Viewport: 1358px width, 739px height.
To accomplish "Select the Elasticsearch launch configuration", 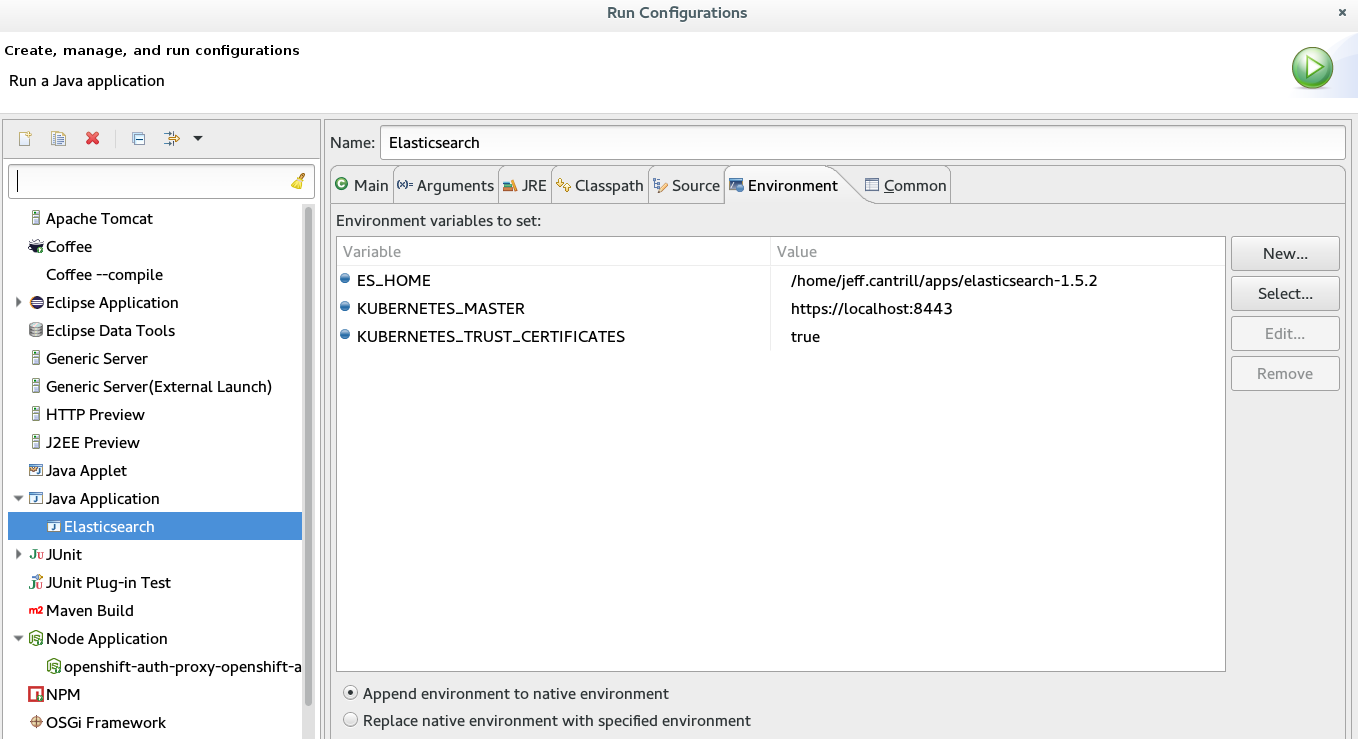I will coord(155,526).
